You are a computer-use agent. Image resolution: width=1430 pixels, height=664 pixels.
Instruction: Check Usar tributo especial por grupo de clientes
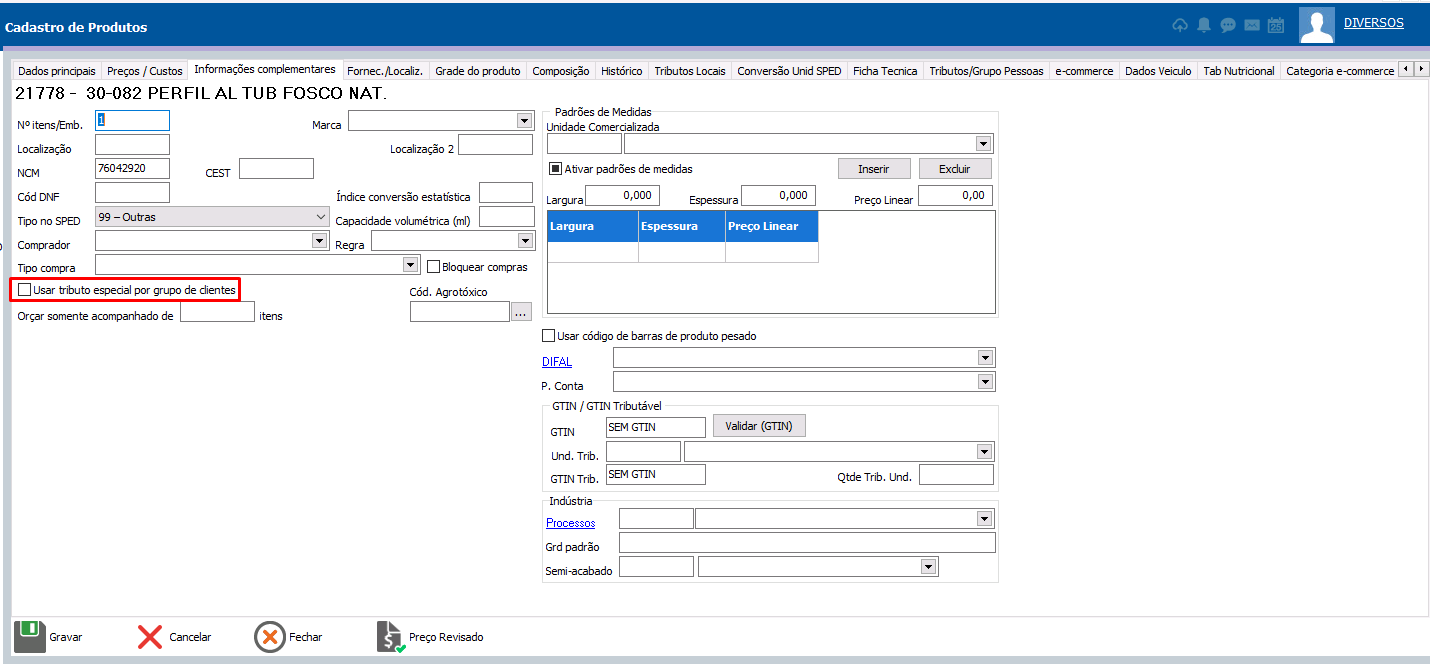point(25,290)
